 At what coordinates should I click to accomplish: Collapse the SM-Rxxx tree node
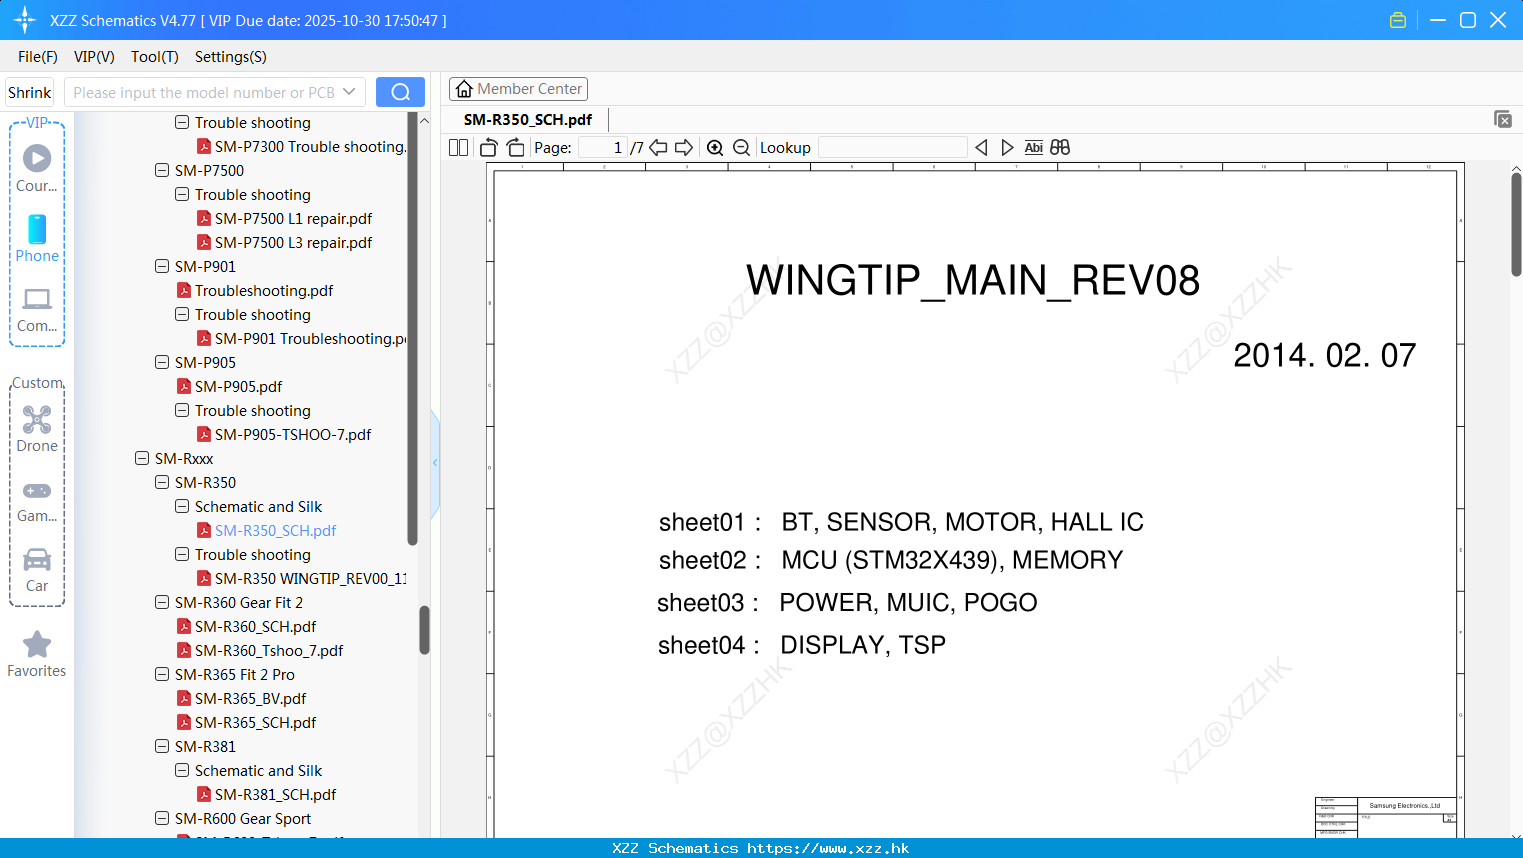coord(142,459)
